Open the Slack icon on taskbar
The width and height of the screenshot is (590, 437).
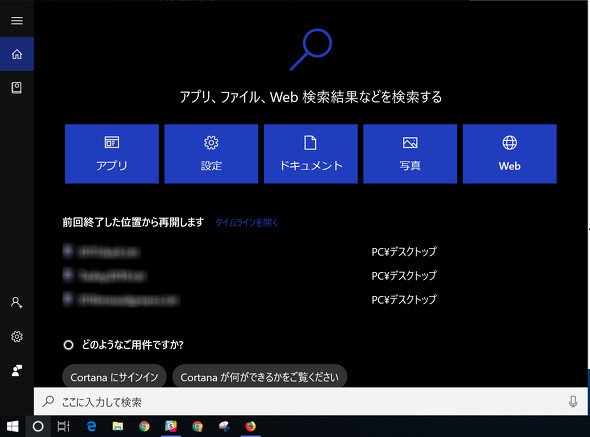click(171, 426)
